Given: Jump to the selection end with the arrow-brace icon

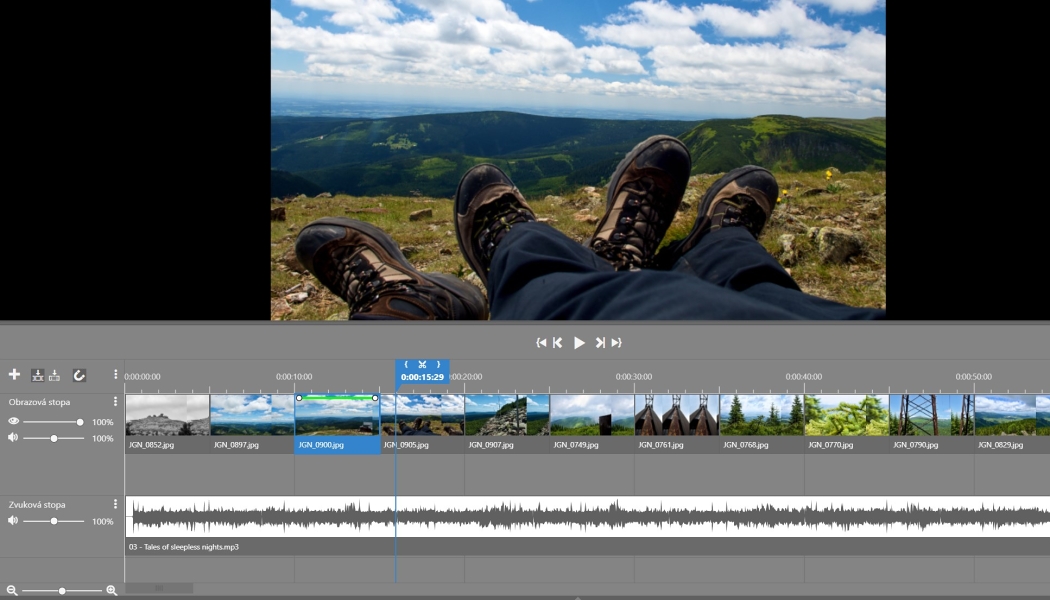Looking at the screenshot, I should coord(616,343).
